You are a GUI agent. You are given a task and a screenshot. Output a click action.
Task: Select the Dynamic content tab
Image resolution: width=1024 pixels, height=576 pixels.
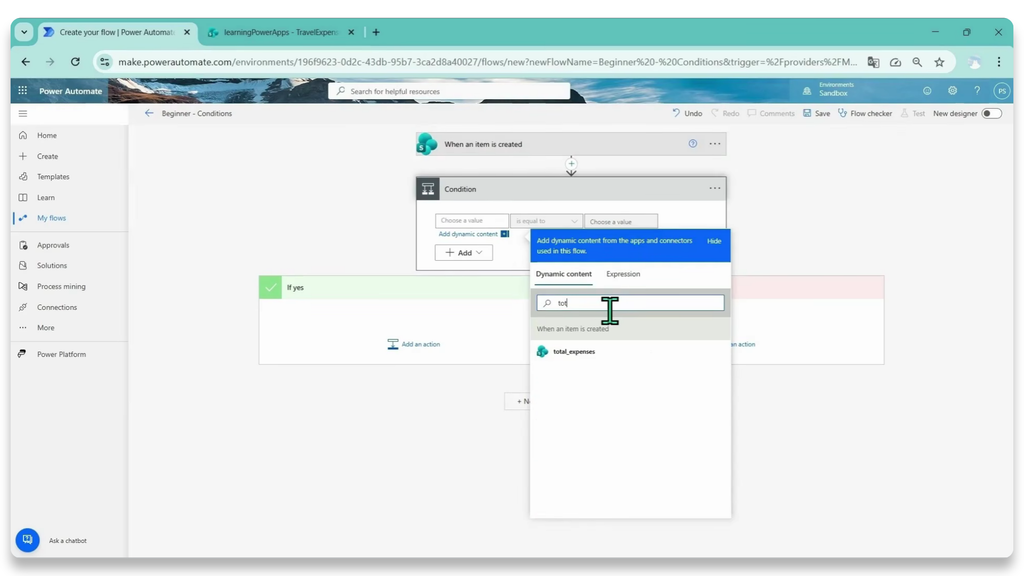click(564, 274)
